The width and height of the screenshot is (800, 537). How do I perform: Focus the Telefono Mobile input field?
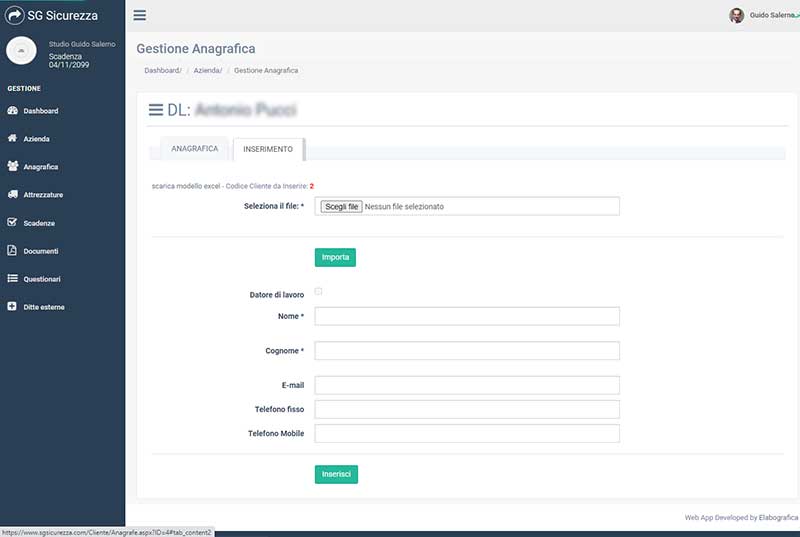point(467,433)
